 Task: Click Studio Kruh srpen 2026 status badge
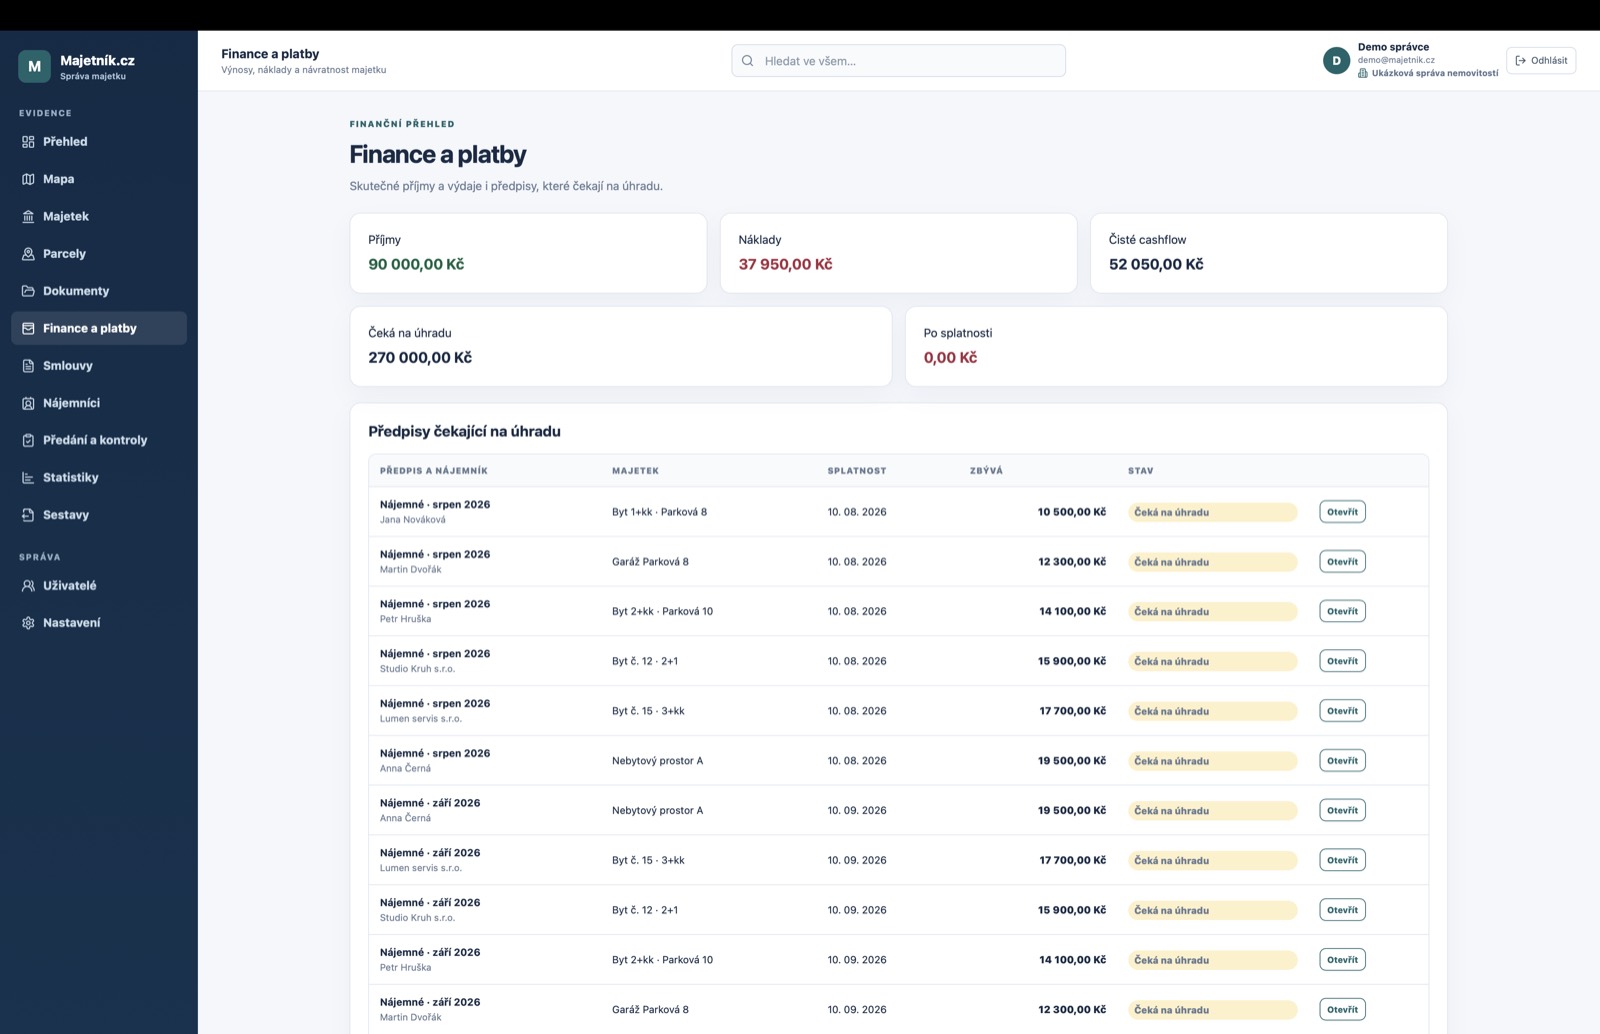[1212, 661]
